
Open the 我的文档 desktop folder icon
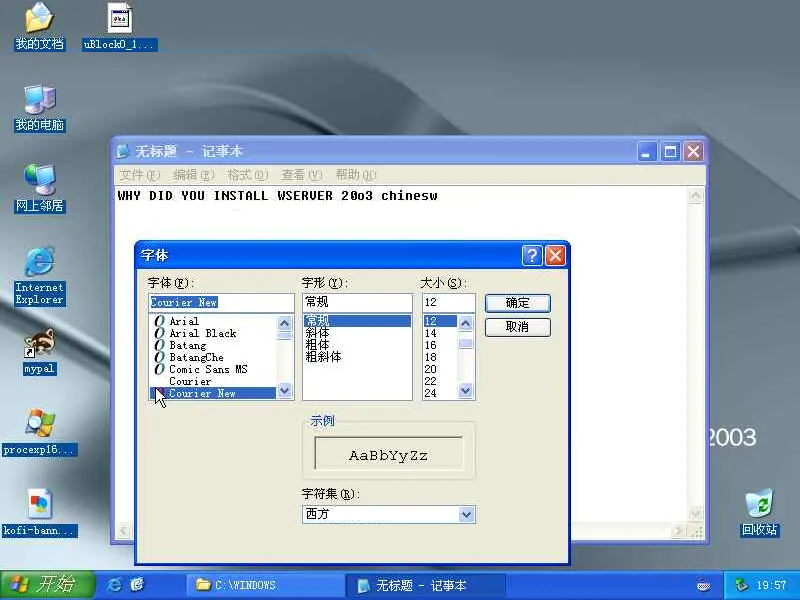39,26
